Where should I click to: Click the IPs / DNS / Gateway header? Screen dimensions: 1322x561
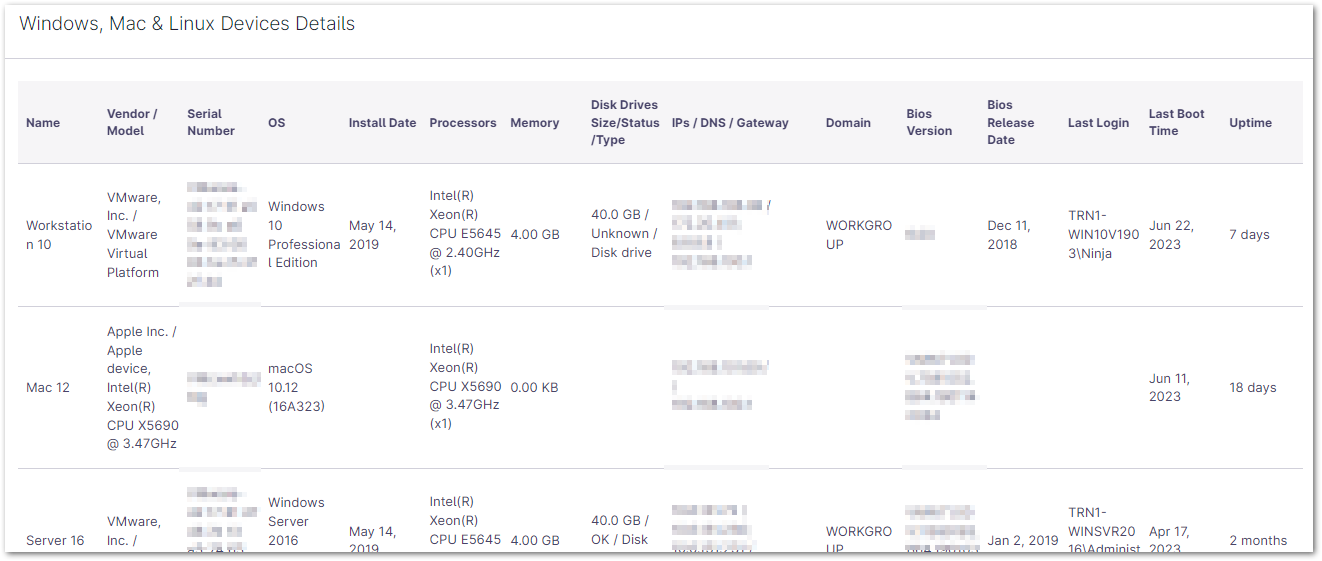pyautogui.click(x=730, y=123)
